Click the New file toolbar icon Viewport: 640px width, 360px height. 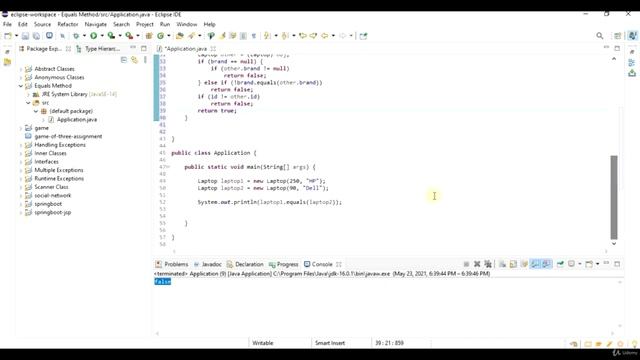pos(8,36)
